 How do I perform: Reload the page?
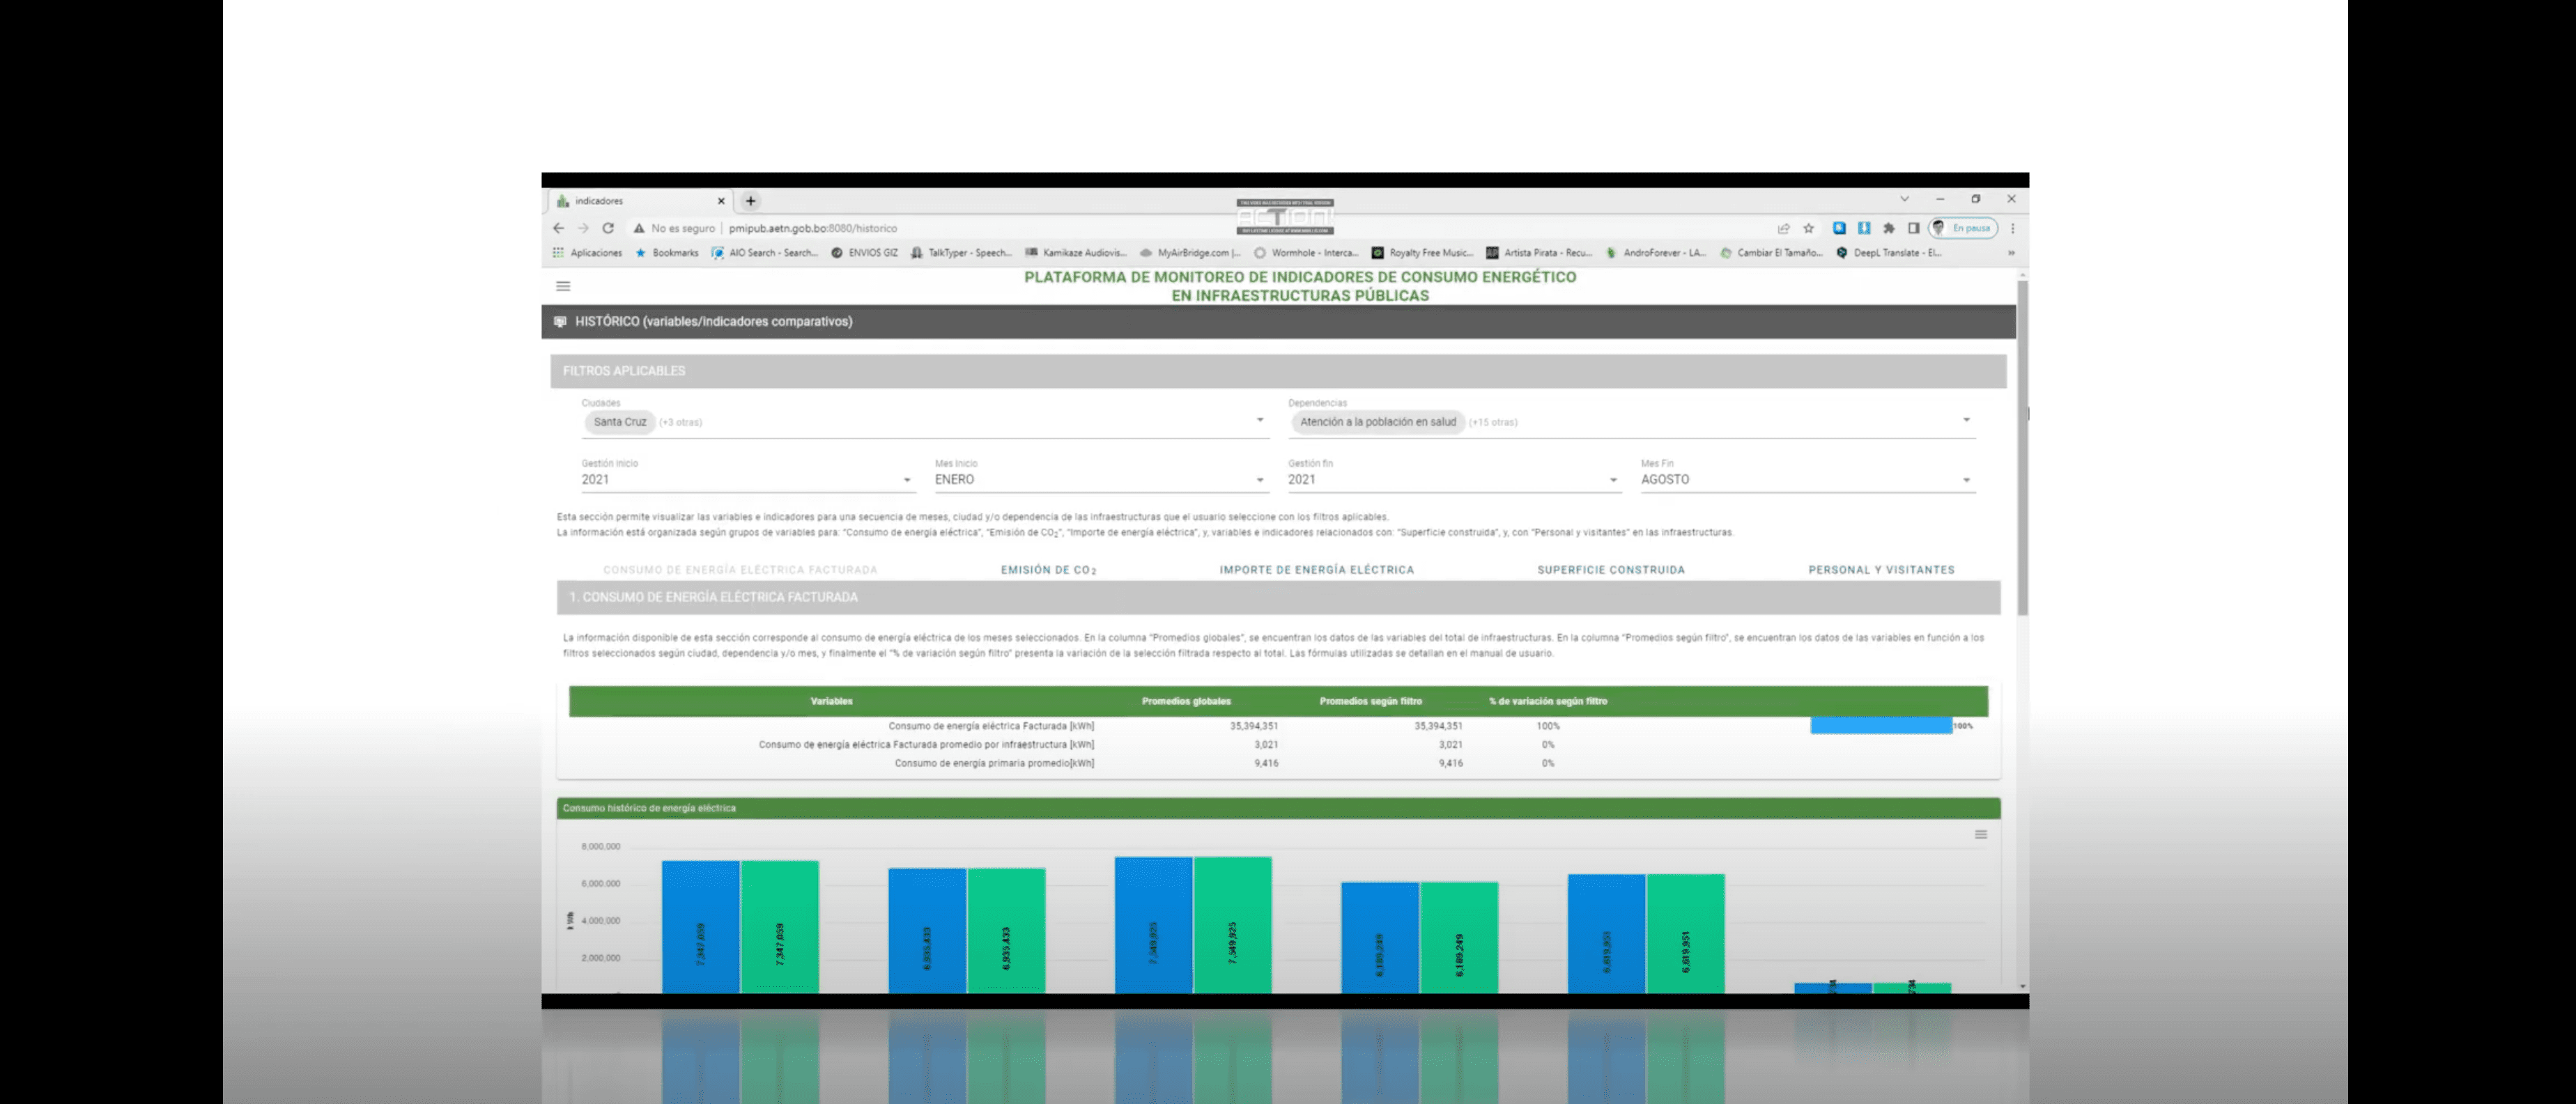pyautogui.click(x=608, y=228)
